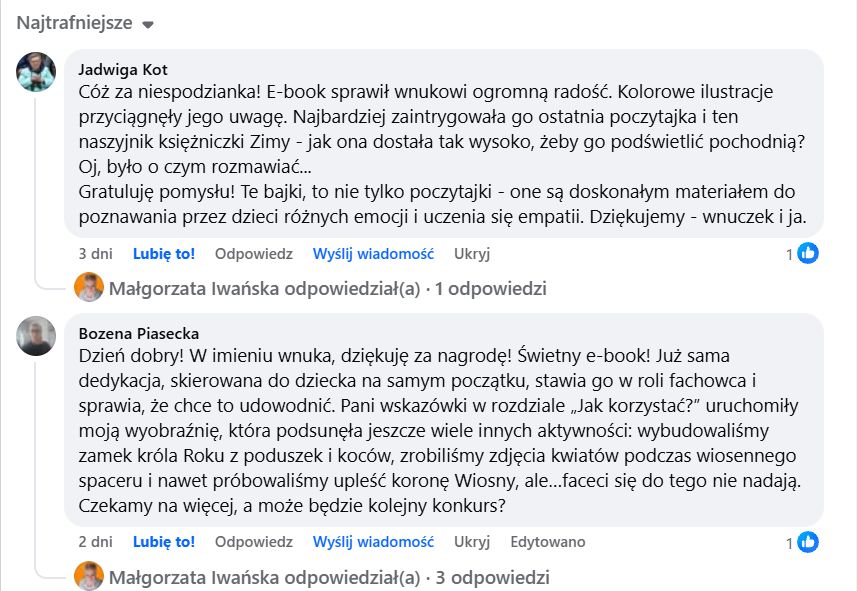Click Małgorzata Iwańska's avatar under Jadwiga's comment
The width and height of the screenshot is (857, 591).
pos(89,287)
